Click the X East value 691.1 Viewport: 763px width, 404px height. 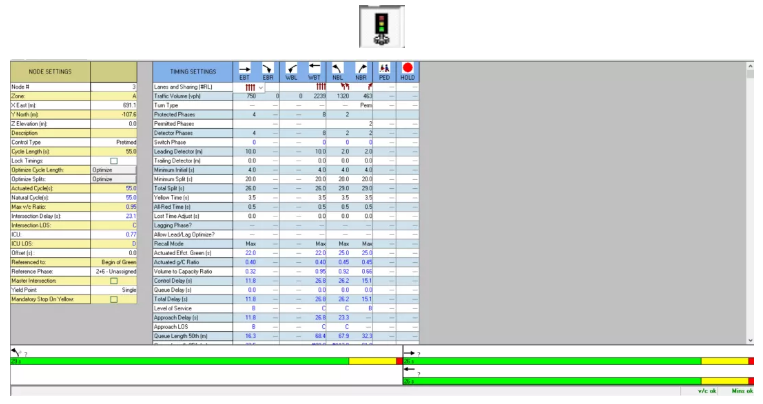[113, 105]
